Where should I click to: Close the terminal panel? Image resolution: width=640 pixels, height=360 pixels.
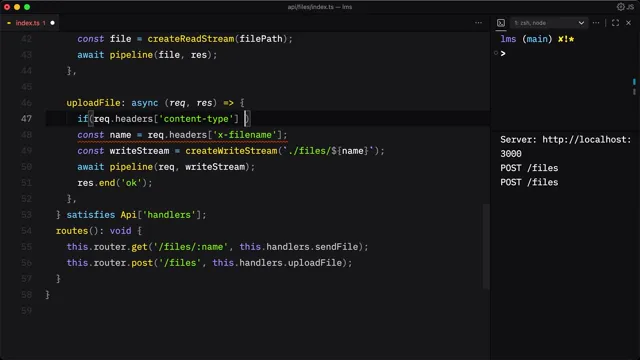629,23
